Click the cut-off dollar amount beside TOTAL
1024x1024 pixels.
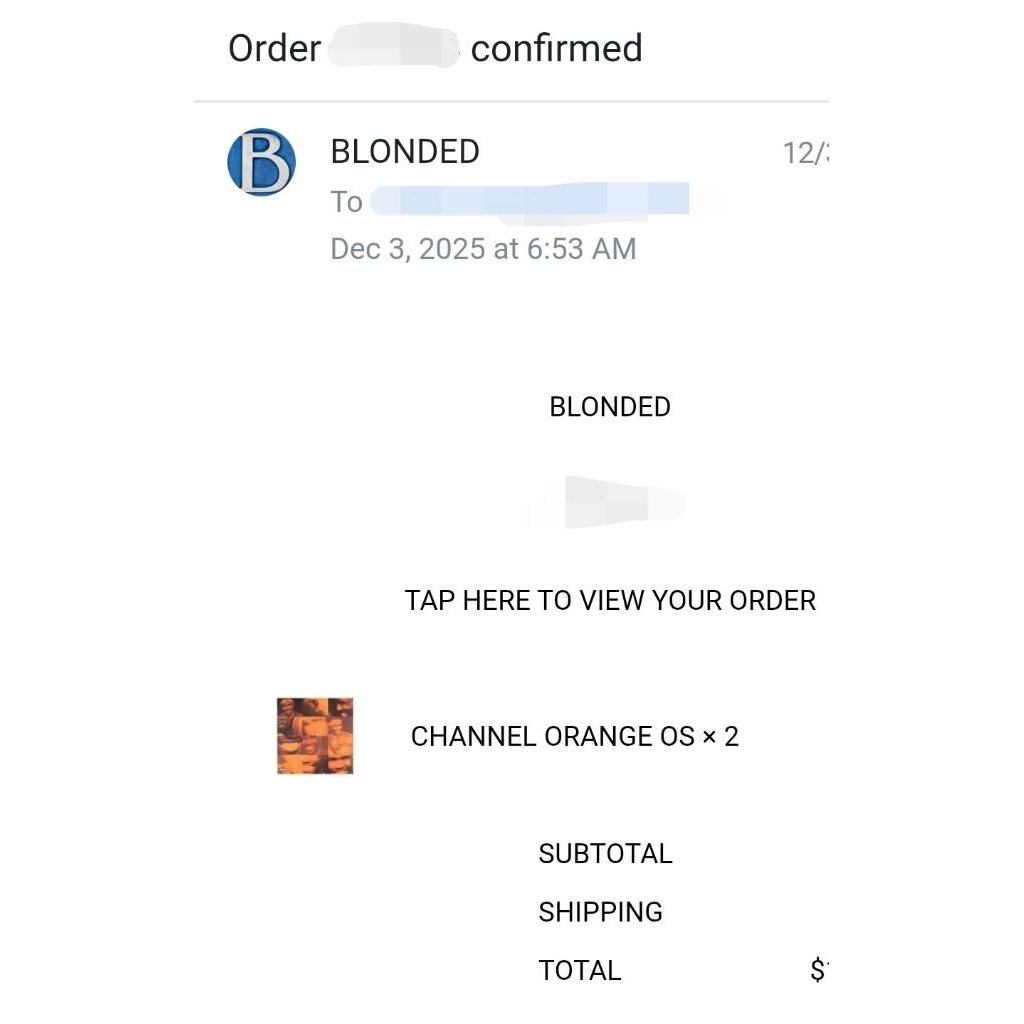(x=820, y=970)
